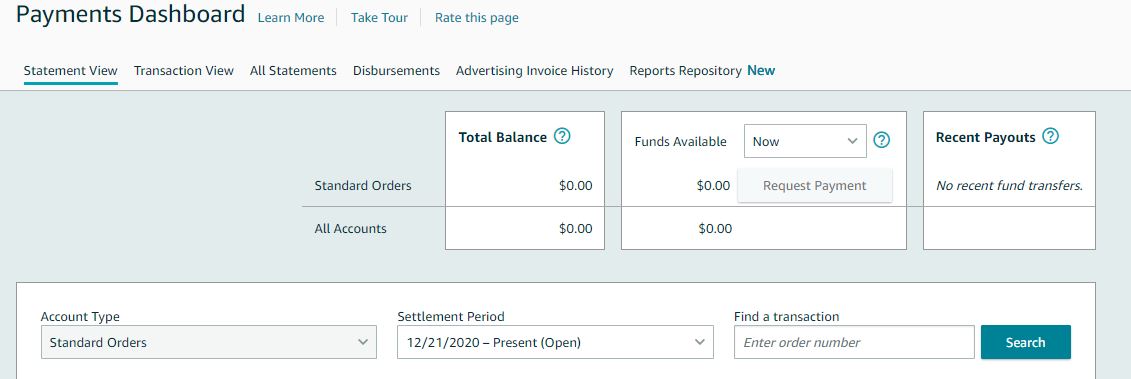Click the chevron arrow of Account Type

(363, 342)
